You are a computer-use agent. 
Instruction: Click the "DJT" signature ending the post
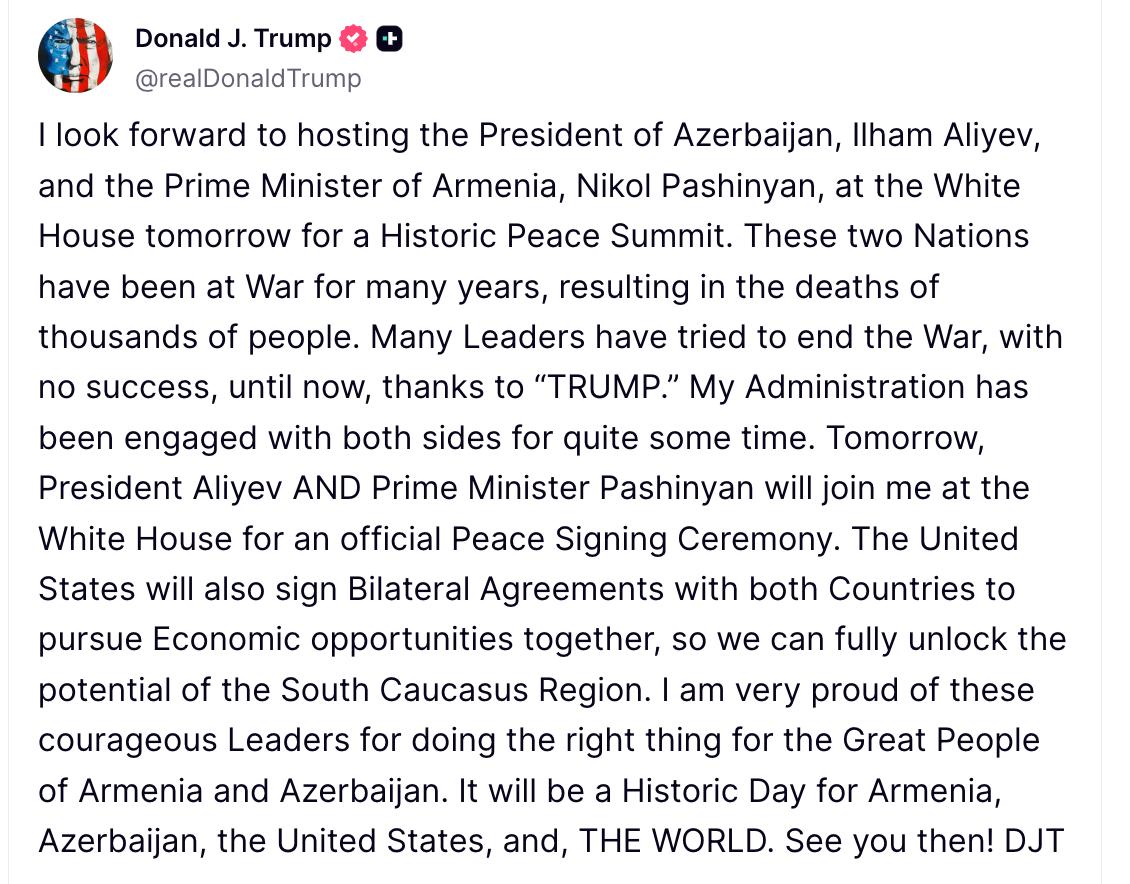point(1029,840)
